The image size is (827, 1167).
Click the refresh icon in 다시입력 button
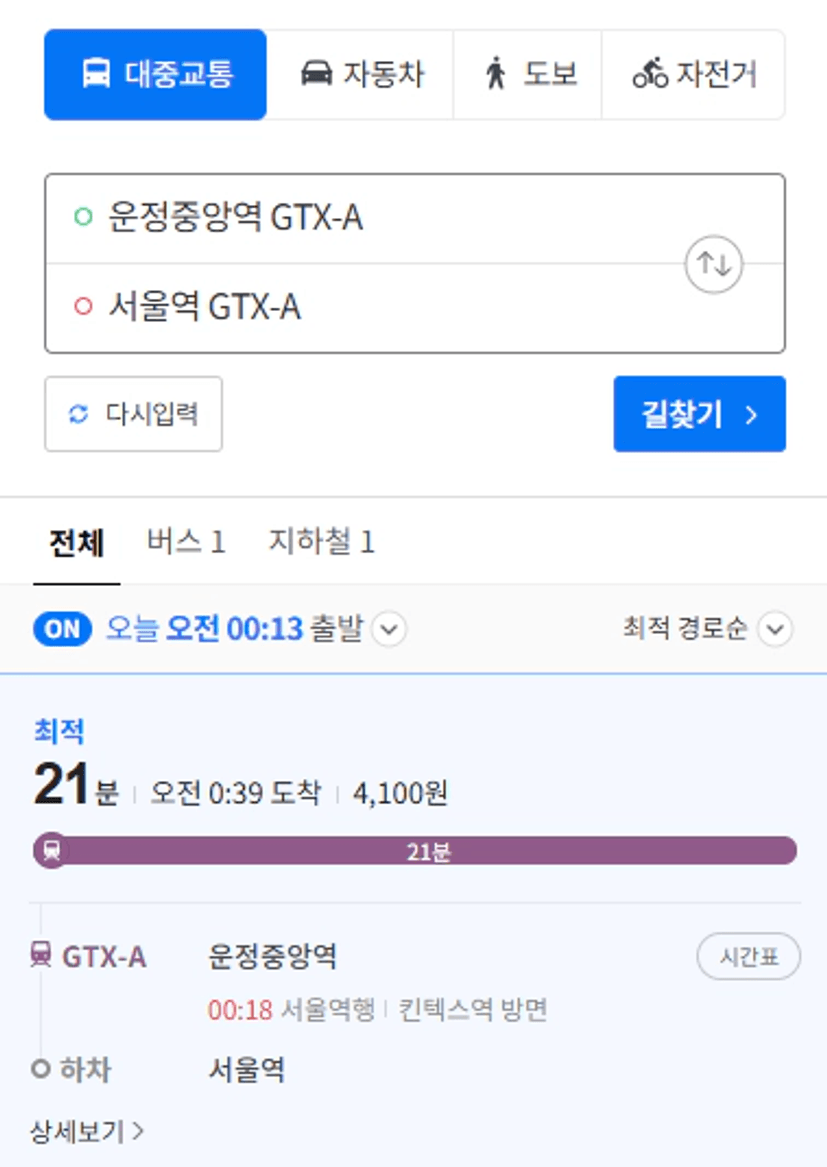click(78, 414)
